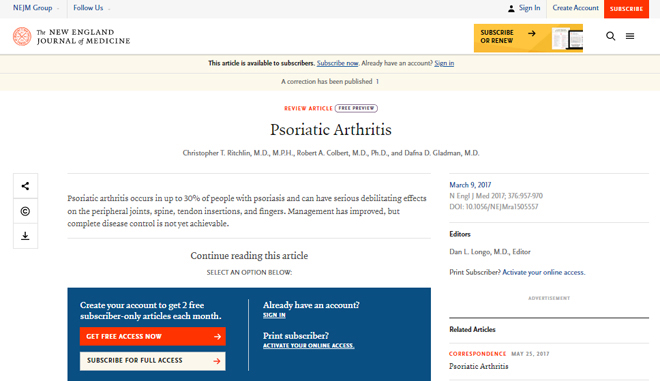This screenshot has height=381, width=660.
Task: Open related Psoriatic Arthritis correspondence article
Action: [x=479, y=366]
